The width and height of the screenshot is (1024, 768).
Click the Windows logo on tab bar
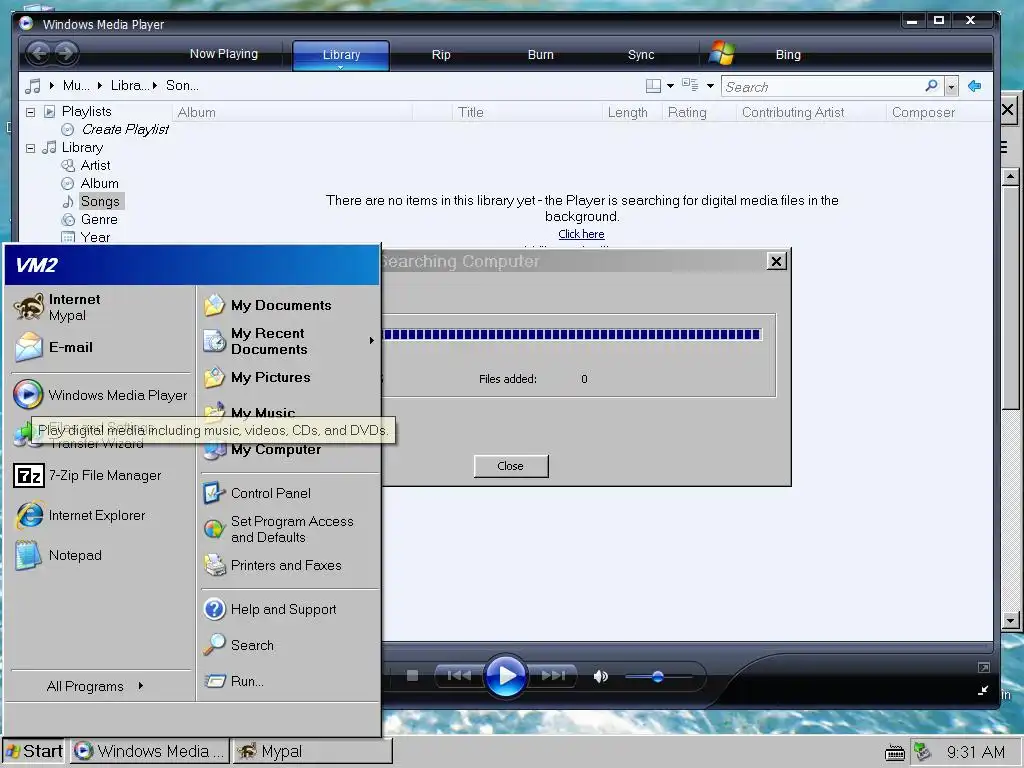(722, 53)
